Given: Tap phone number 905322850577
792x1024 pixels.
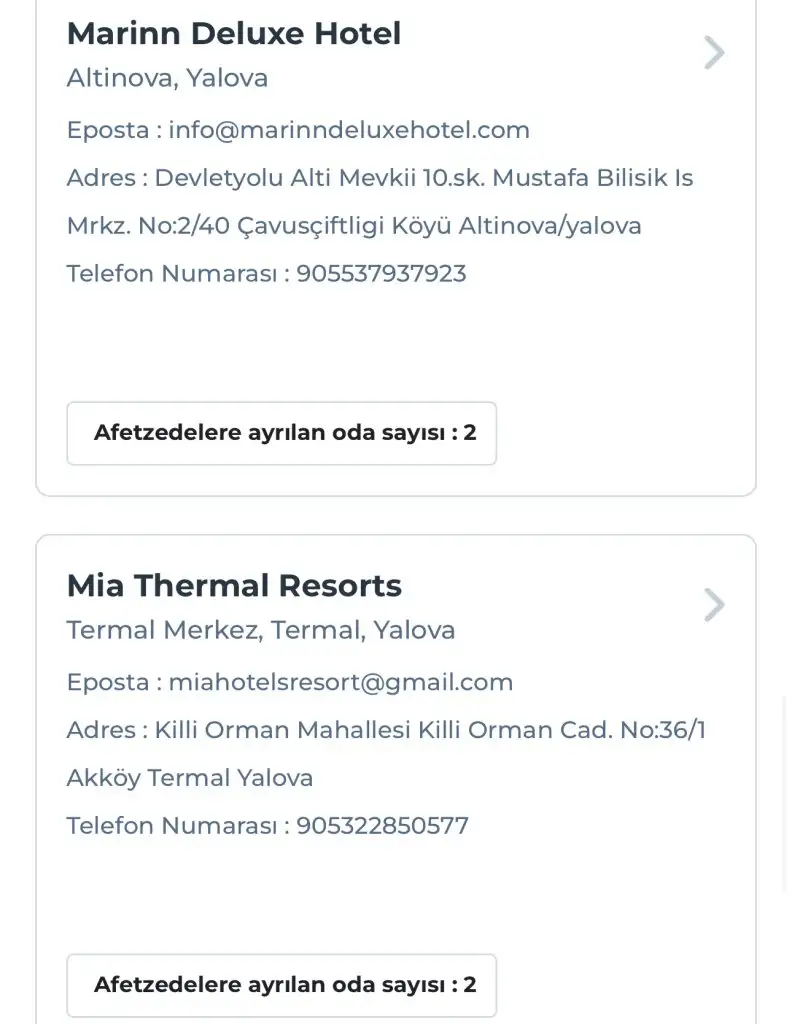Looking at the screenshot, I should click(x=383, y=825).
